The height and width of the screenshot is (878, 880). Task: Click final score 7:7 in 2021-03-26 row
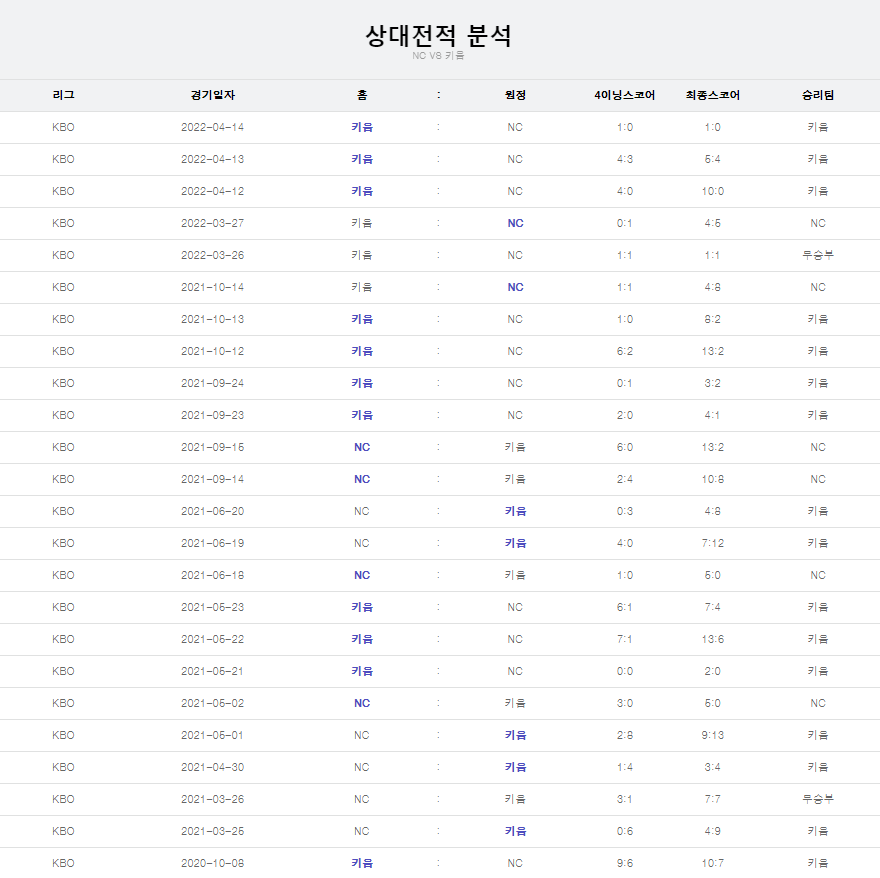tap(713, 799)
